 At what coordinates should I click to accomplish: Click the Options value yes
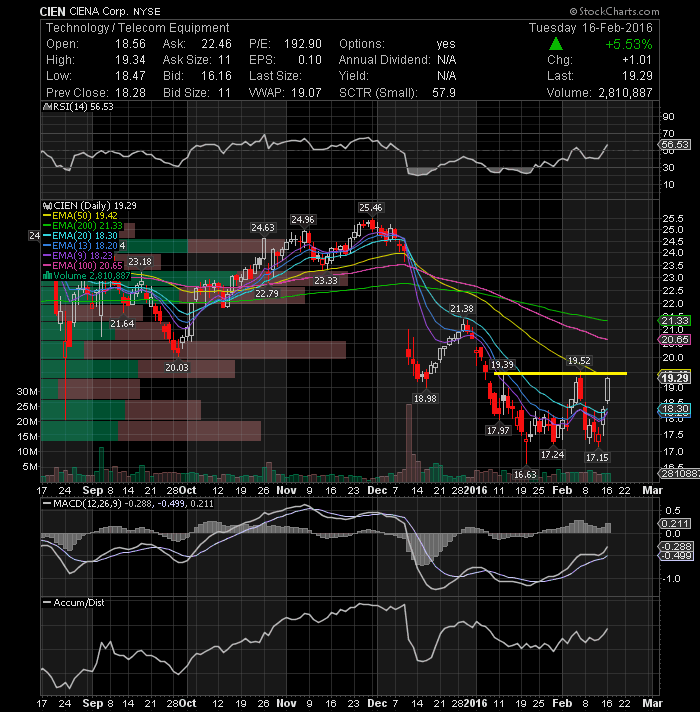[446, 44]
